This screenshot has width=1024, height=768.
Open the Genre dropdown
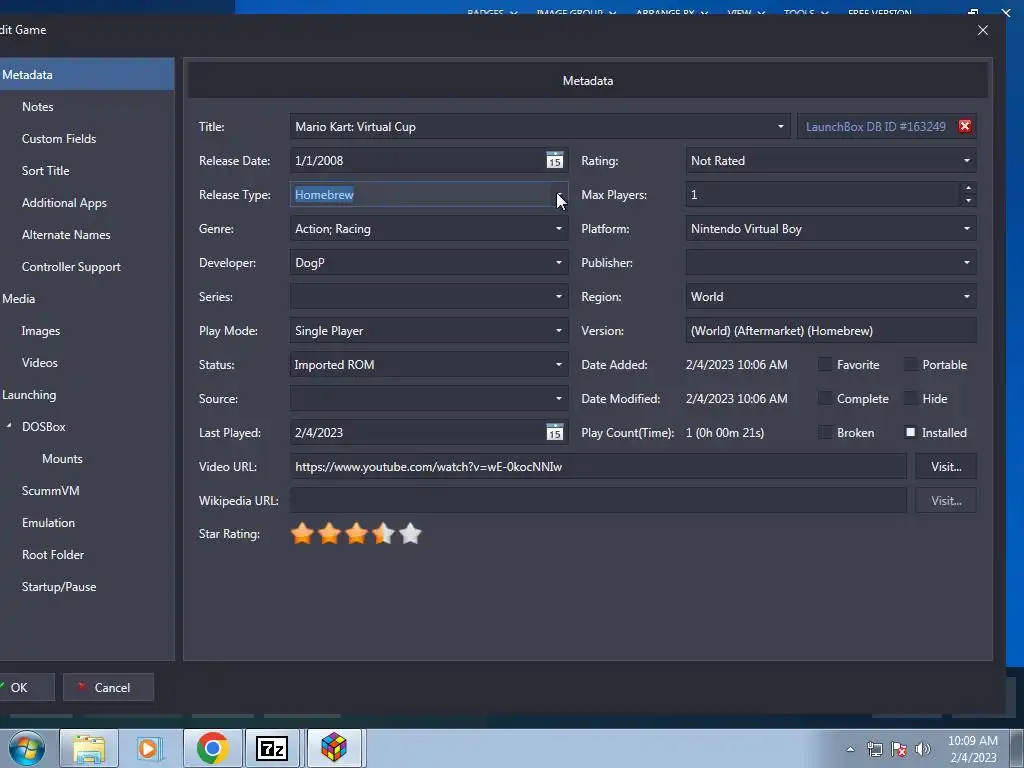coord(559,229)
